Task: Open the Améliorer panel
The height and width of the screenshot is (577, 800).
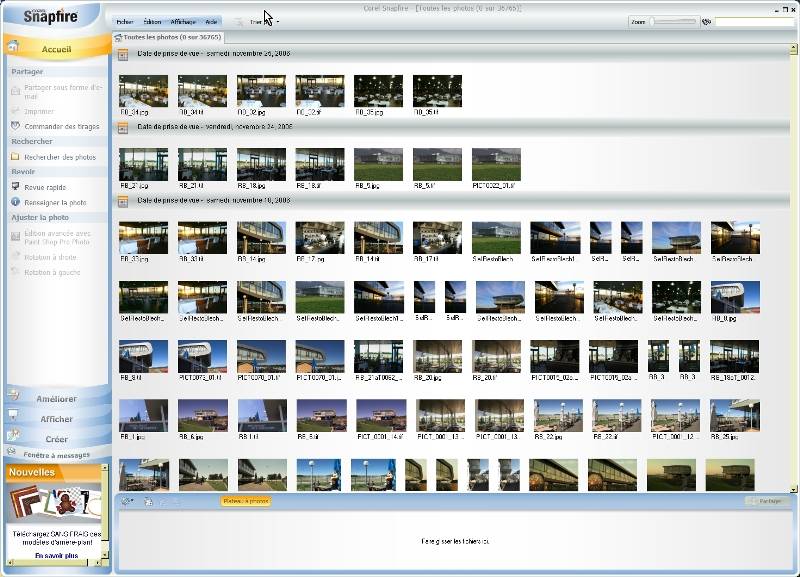Action: tap(56, 398)
